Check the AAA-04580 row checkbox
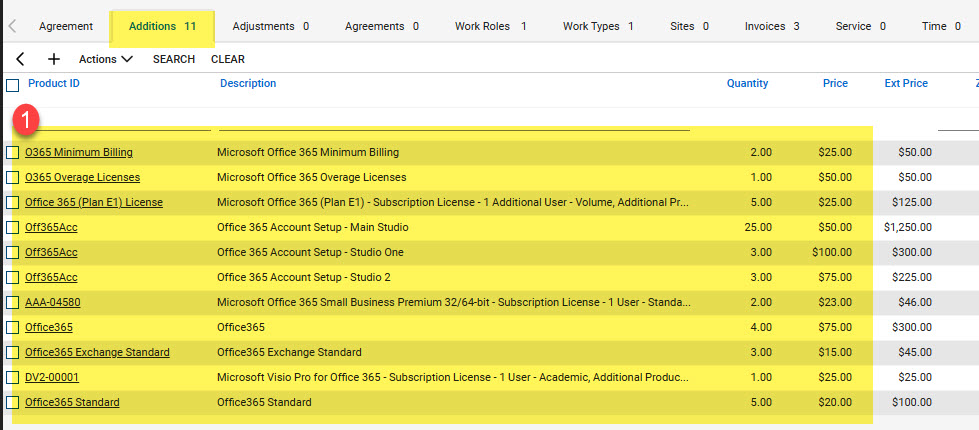Viewport: 979px width, 430px height. (x=12, y=302)
